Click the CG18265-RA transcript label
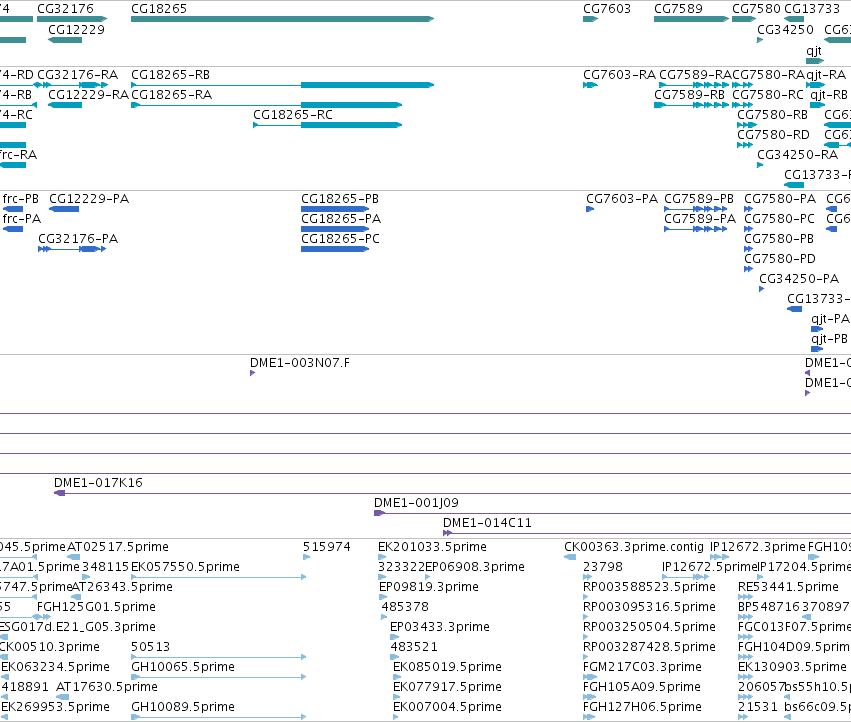 [172, 94]
